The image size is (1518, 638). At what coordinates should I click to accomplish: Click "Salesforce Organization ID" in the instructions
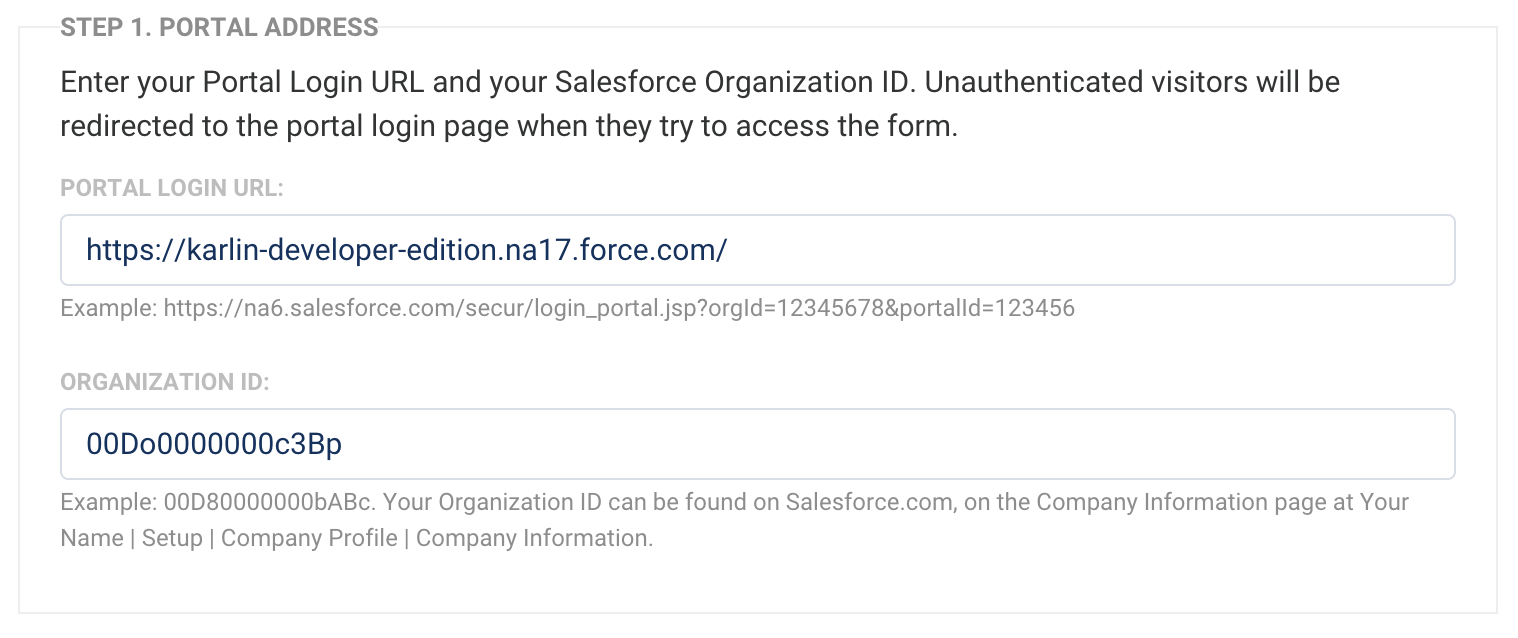701,81
